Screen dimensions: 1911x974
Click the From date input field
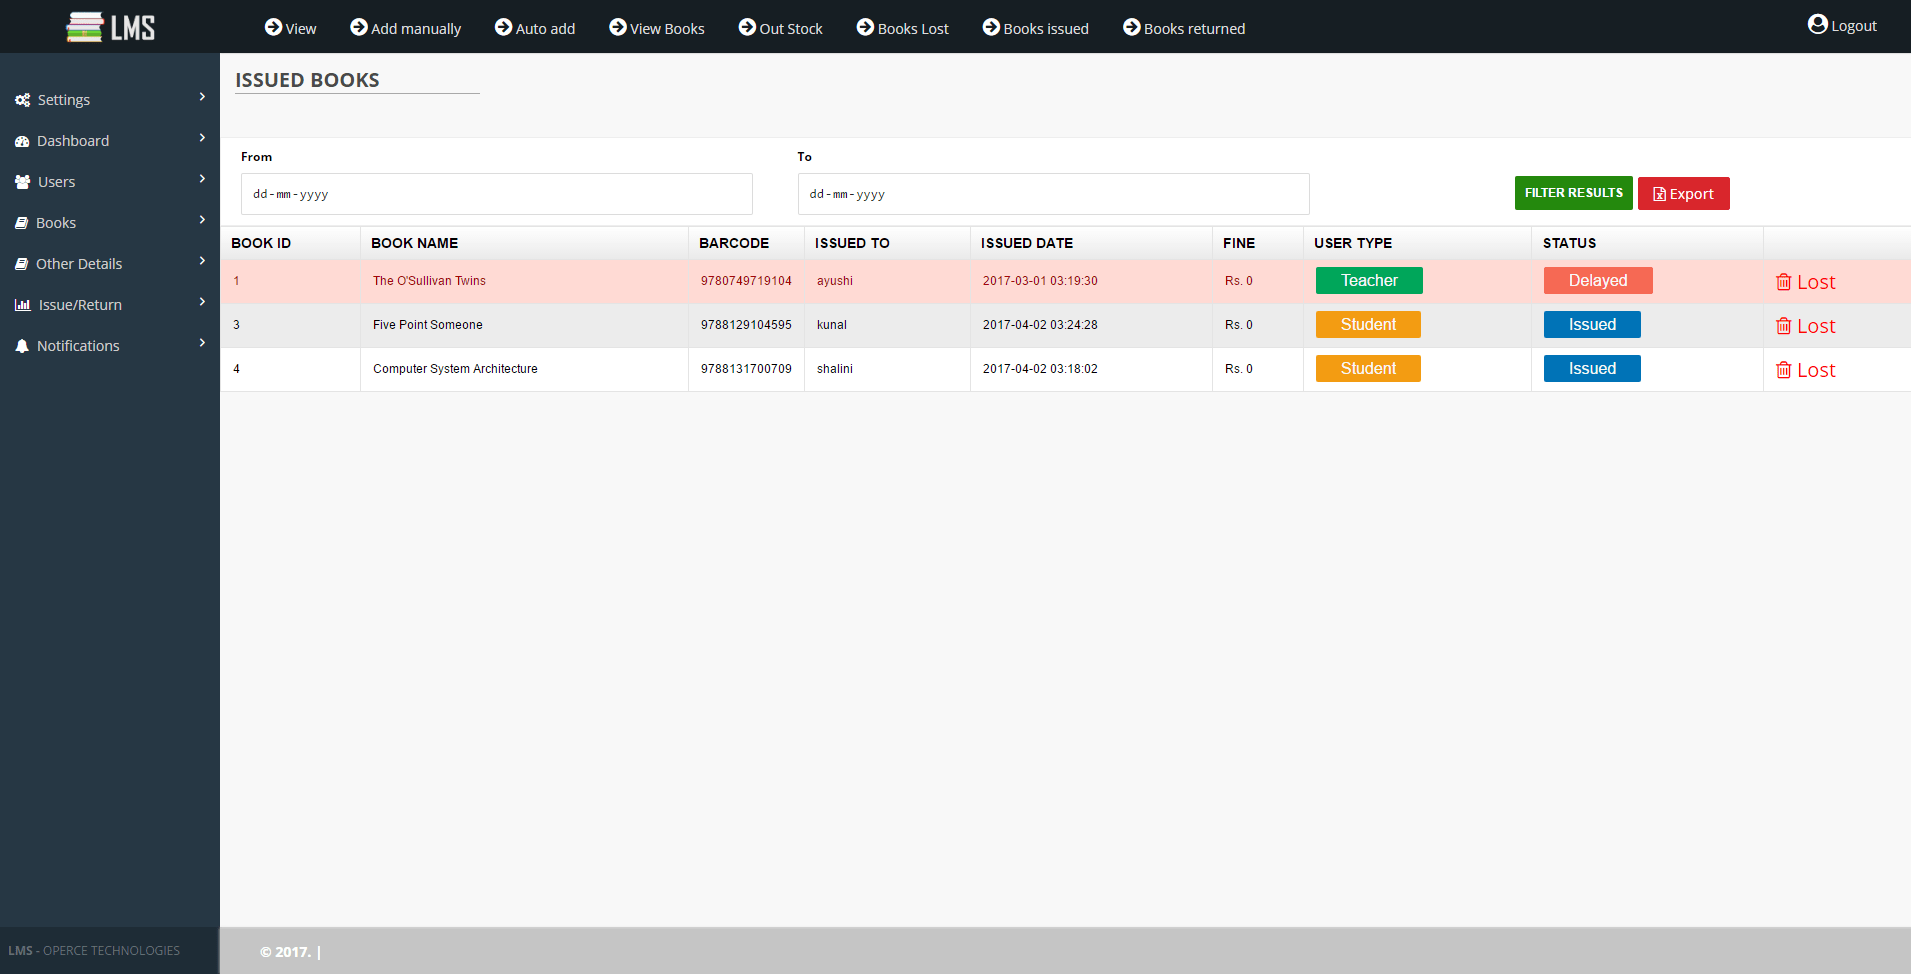pos(496,194)
